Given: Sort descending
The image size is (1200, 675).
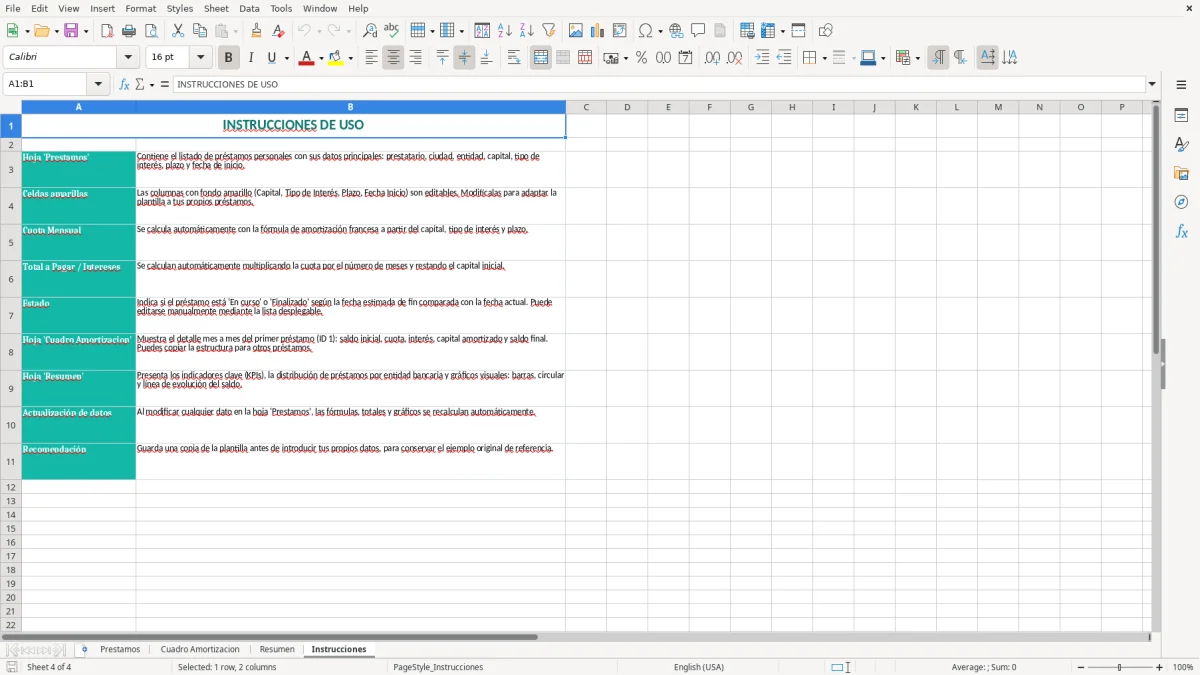Looking at the screenshot, I should pyautogui.click(x=527, y=31).
